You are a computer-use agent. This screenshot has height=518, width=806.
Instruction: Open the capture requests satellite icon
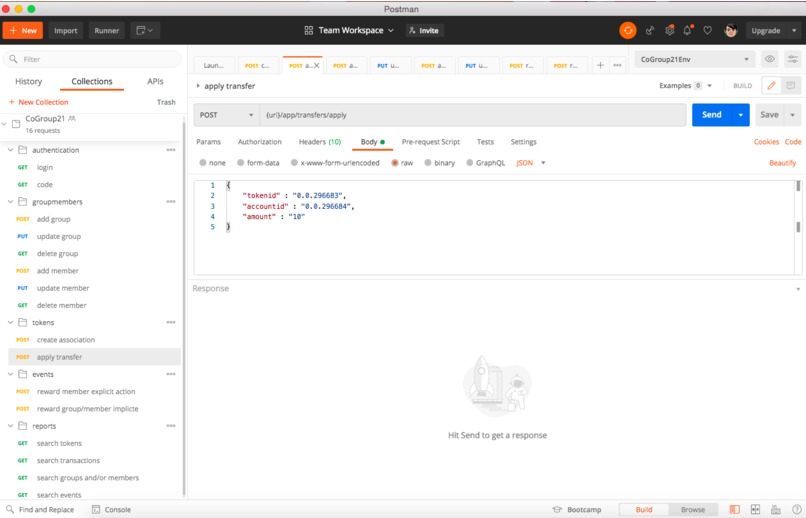(650, 31)
